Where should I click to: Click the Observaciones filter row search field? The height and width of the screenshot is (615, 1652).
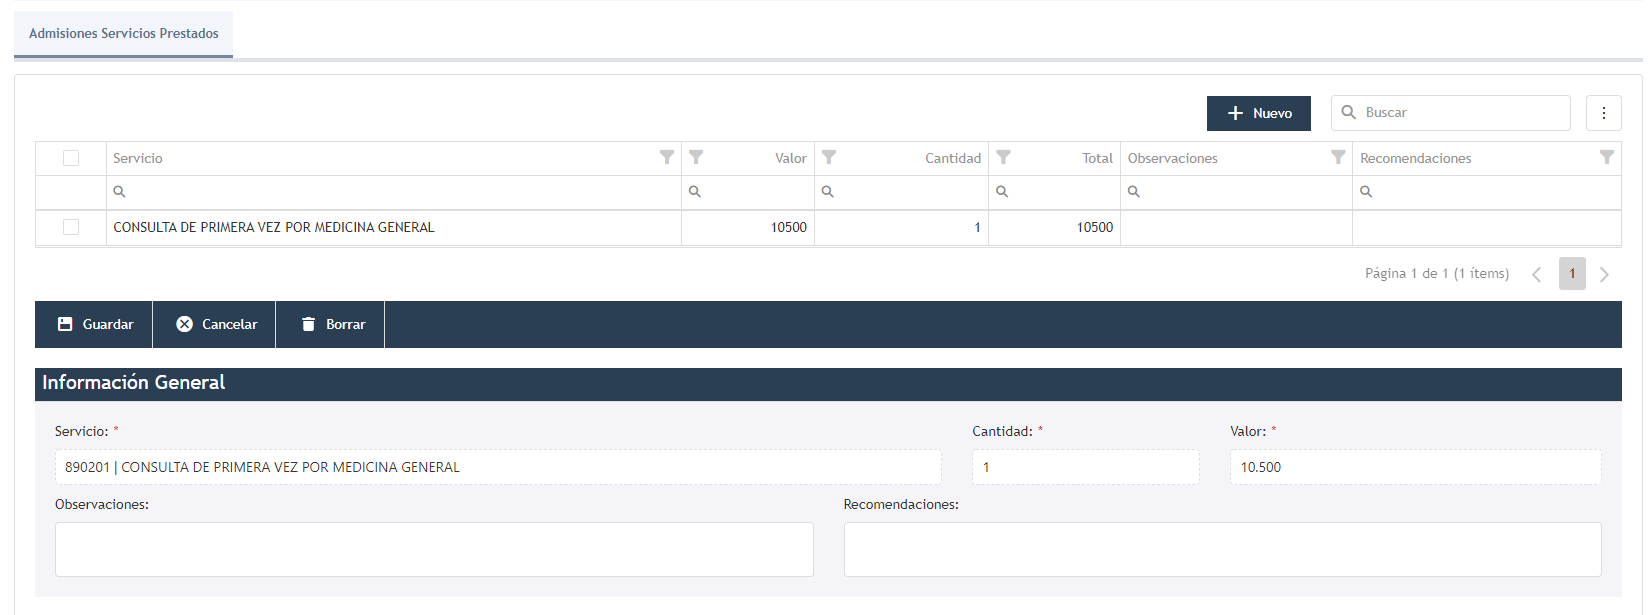pyautogui.click(x=1236, y=192)
